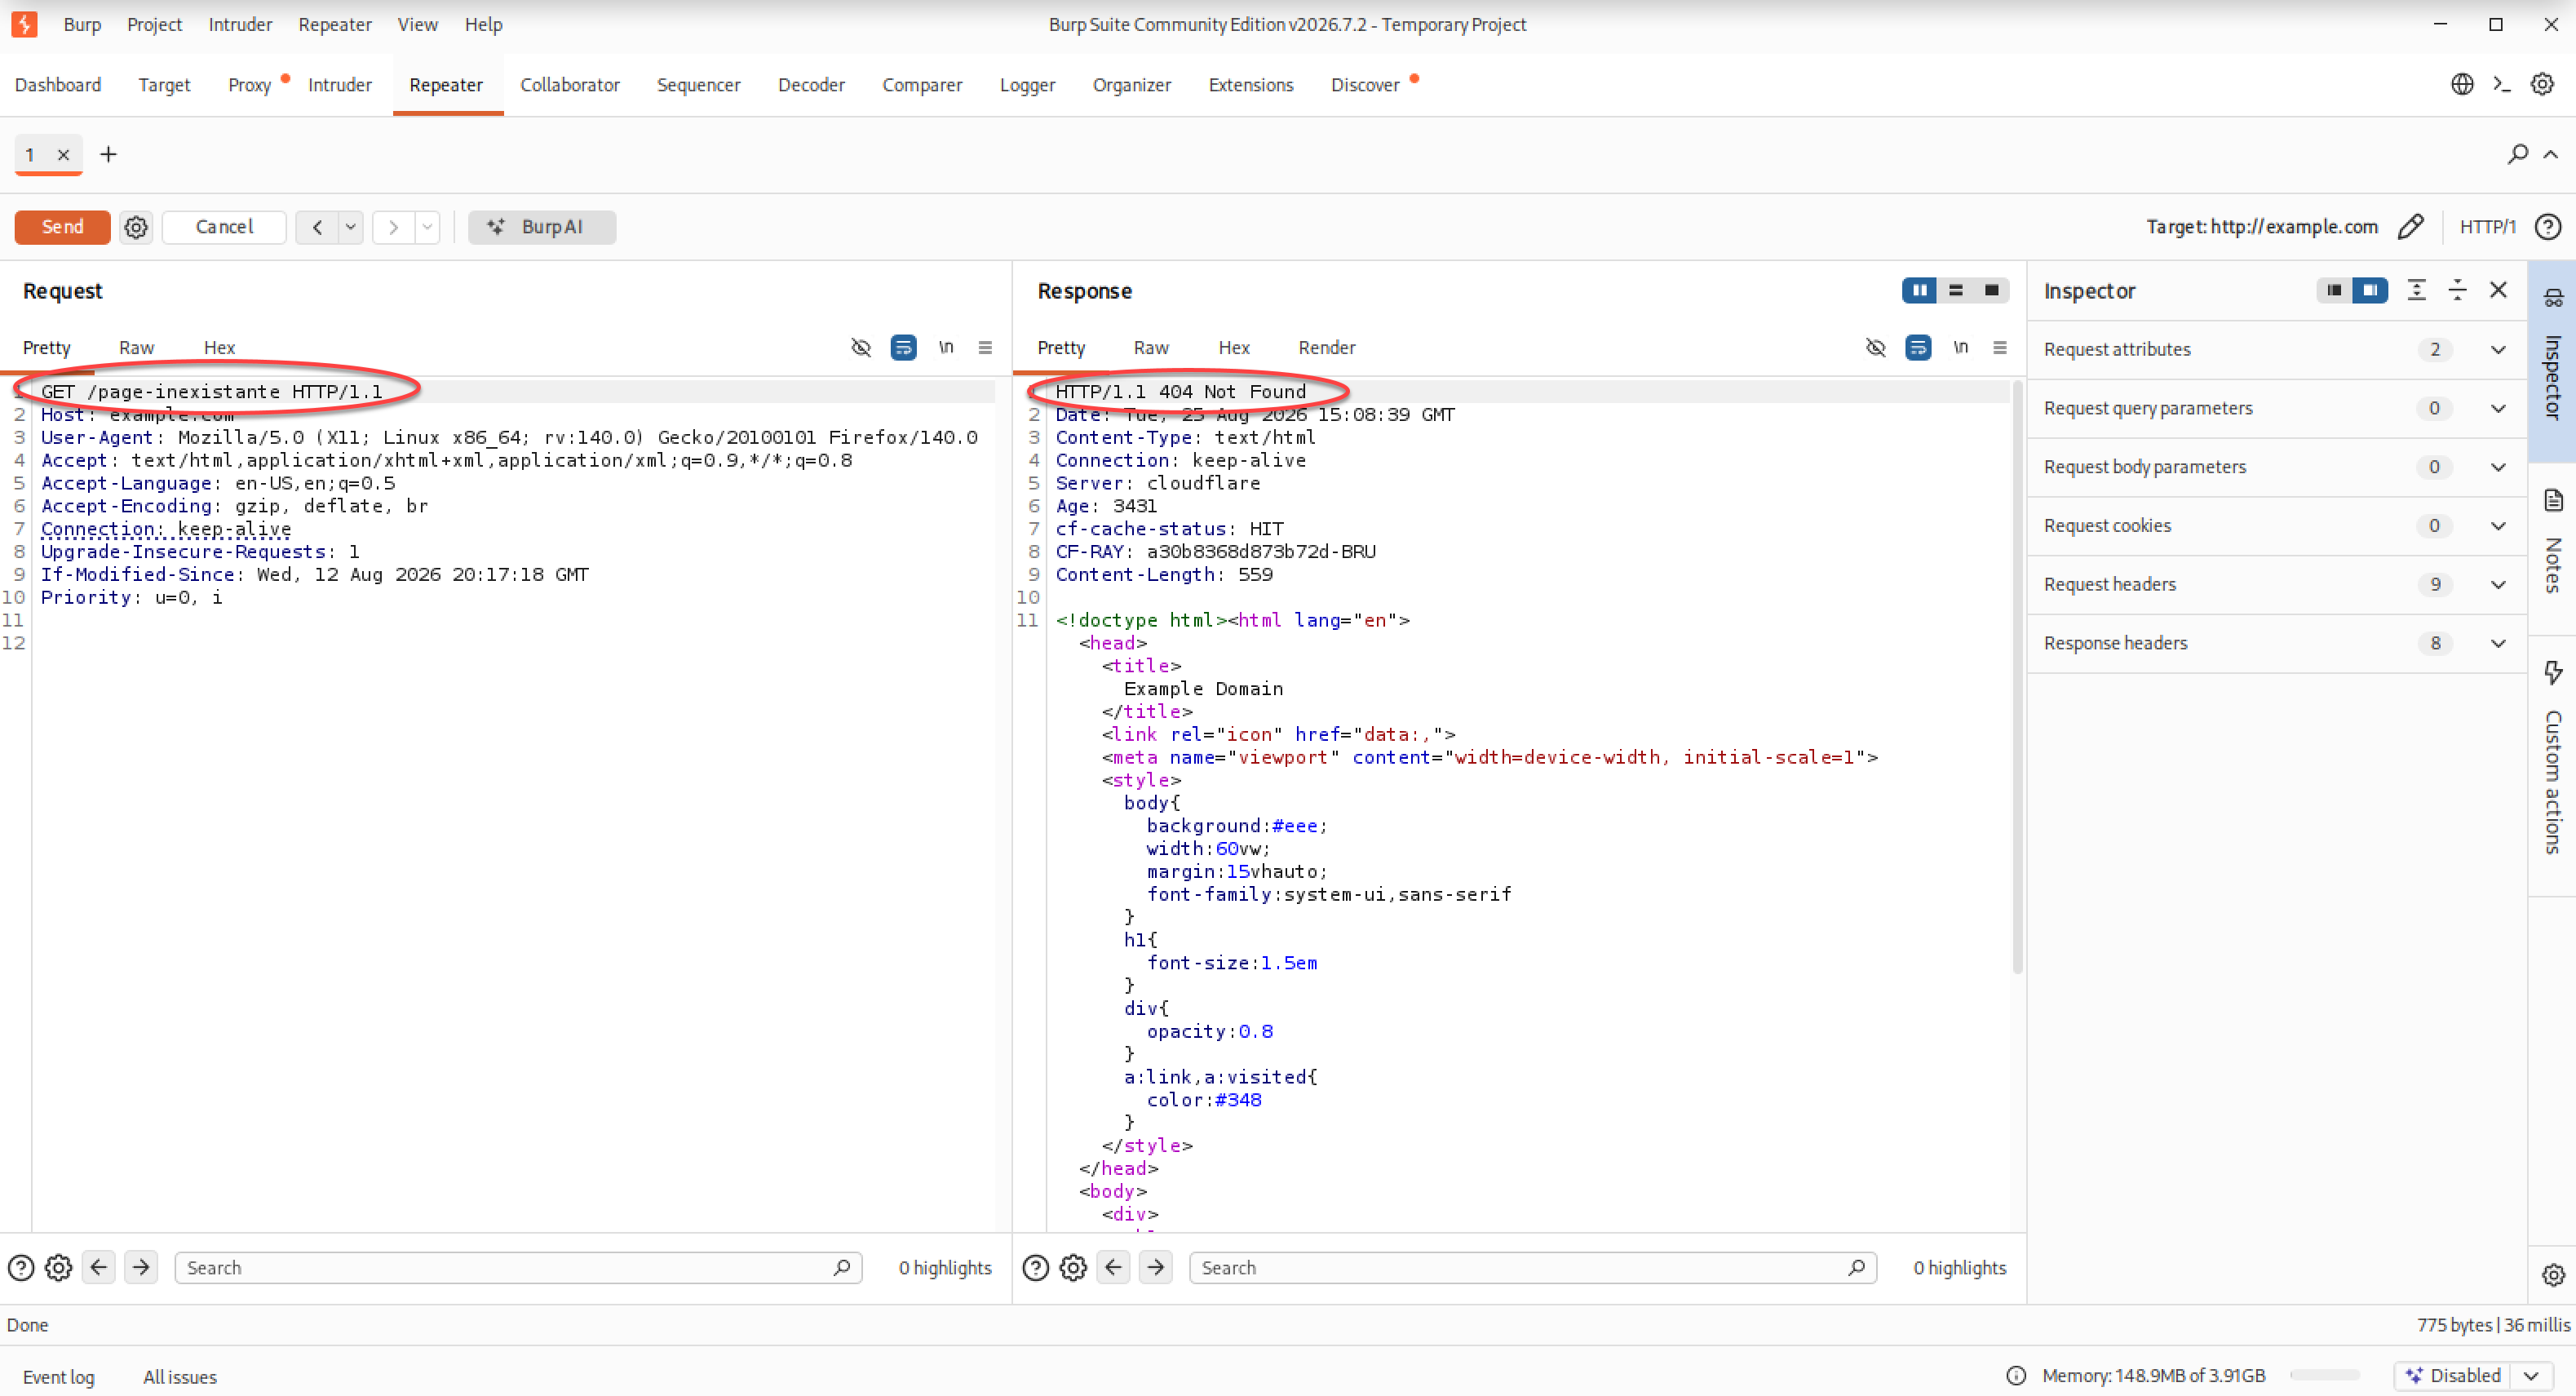
Task: Open side panel settings gear at bottom right
Action: click(x=2552, y=1274)
